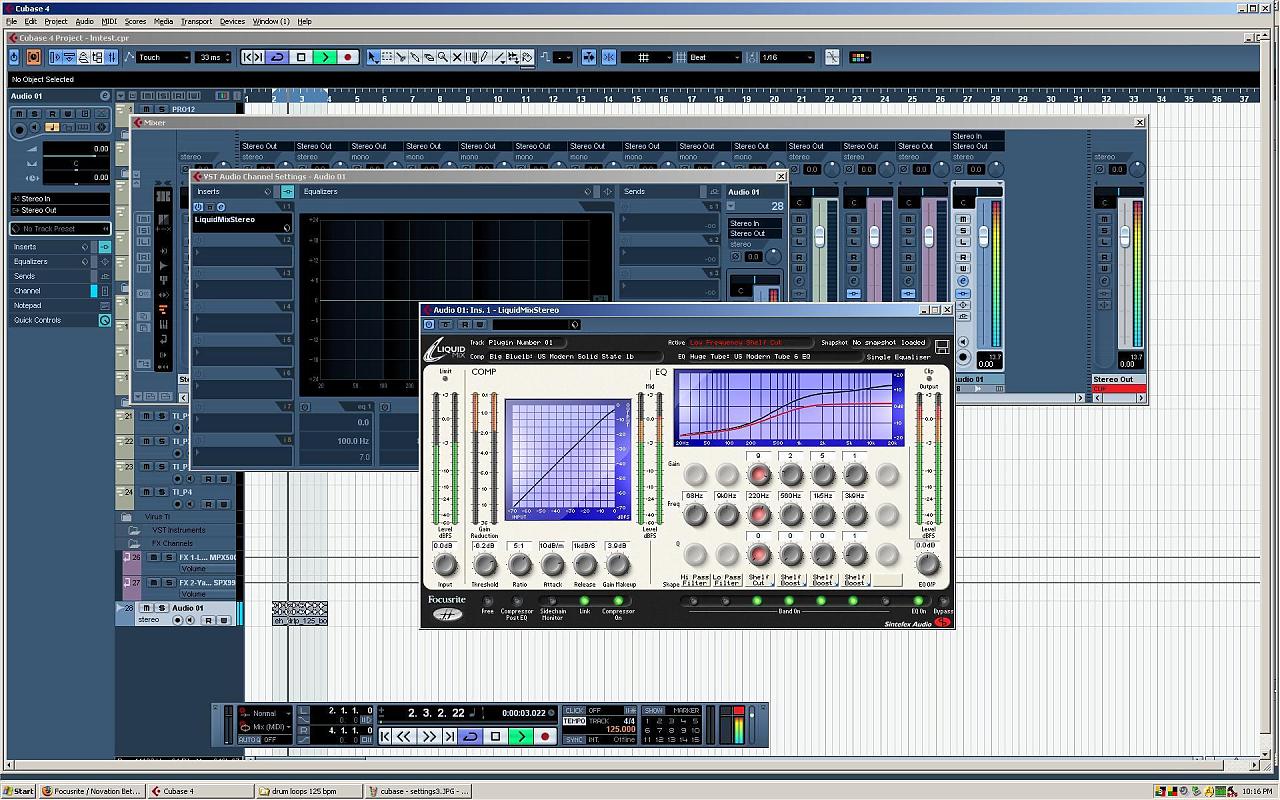
Task: Click Cycle on the transport panel
Action: [470, 736]
